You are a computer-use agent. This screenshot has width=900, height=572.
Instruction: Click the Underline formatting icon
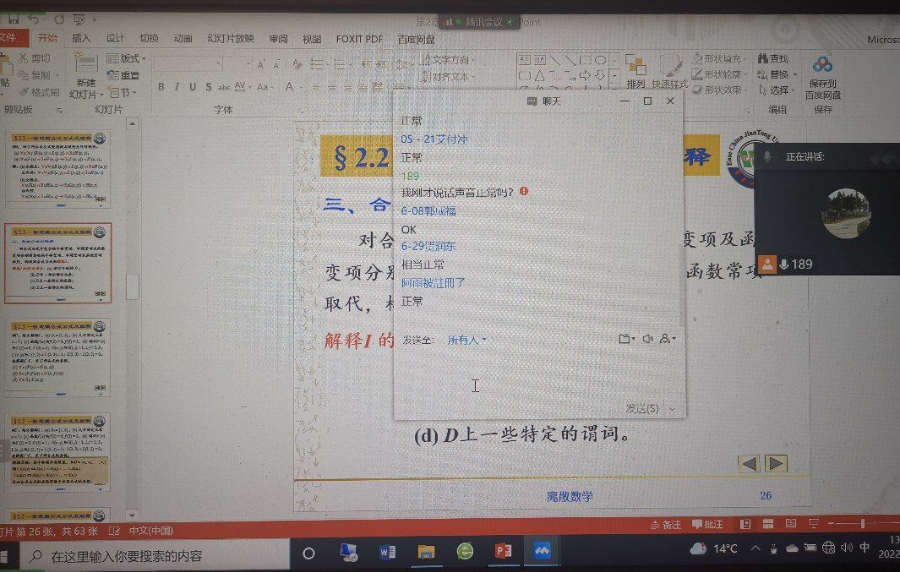pyautogui.click(x=192, y=87)
